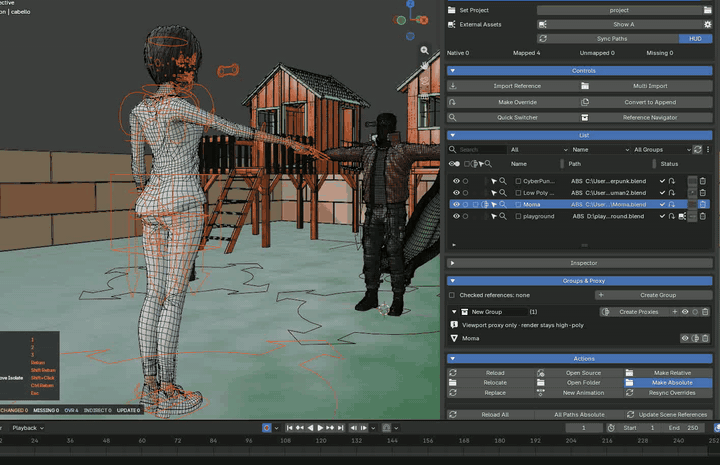Open the All filter dropdown
Image resolution: width=720 pixels, height=465 pixels.
(538, 150)
